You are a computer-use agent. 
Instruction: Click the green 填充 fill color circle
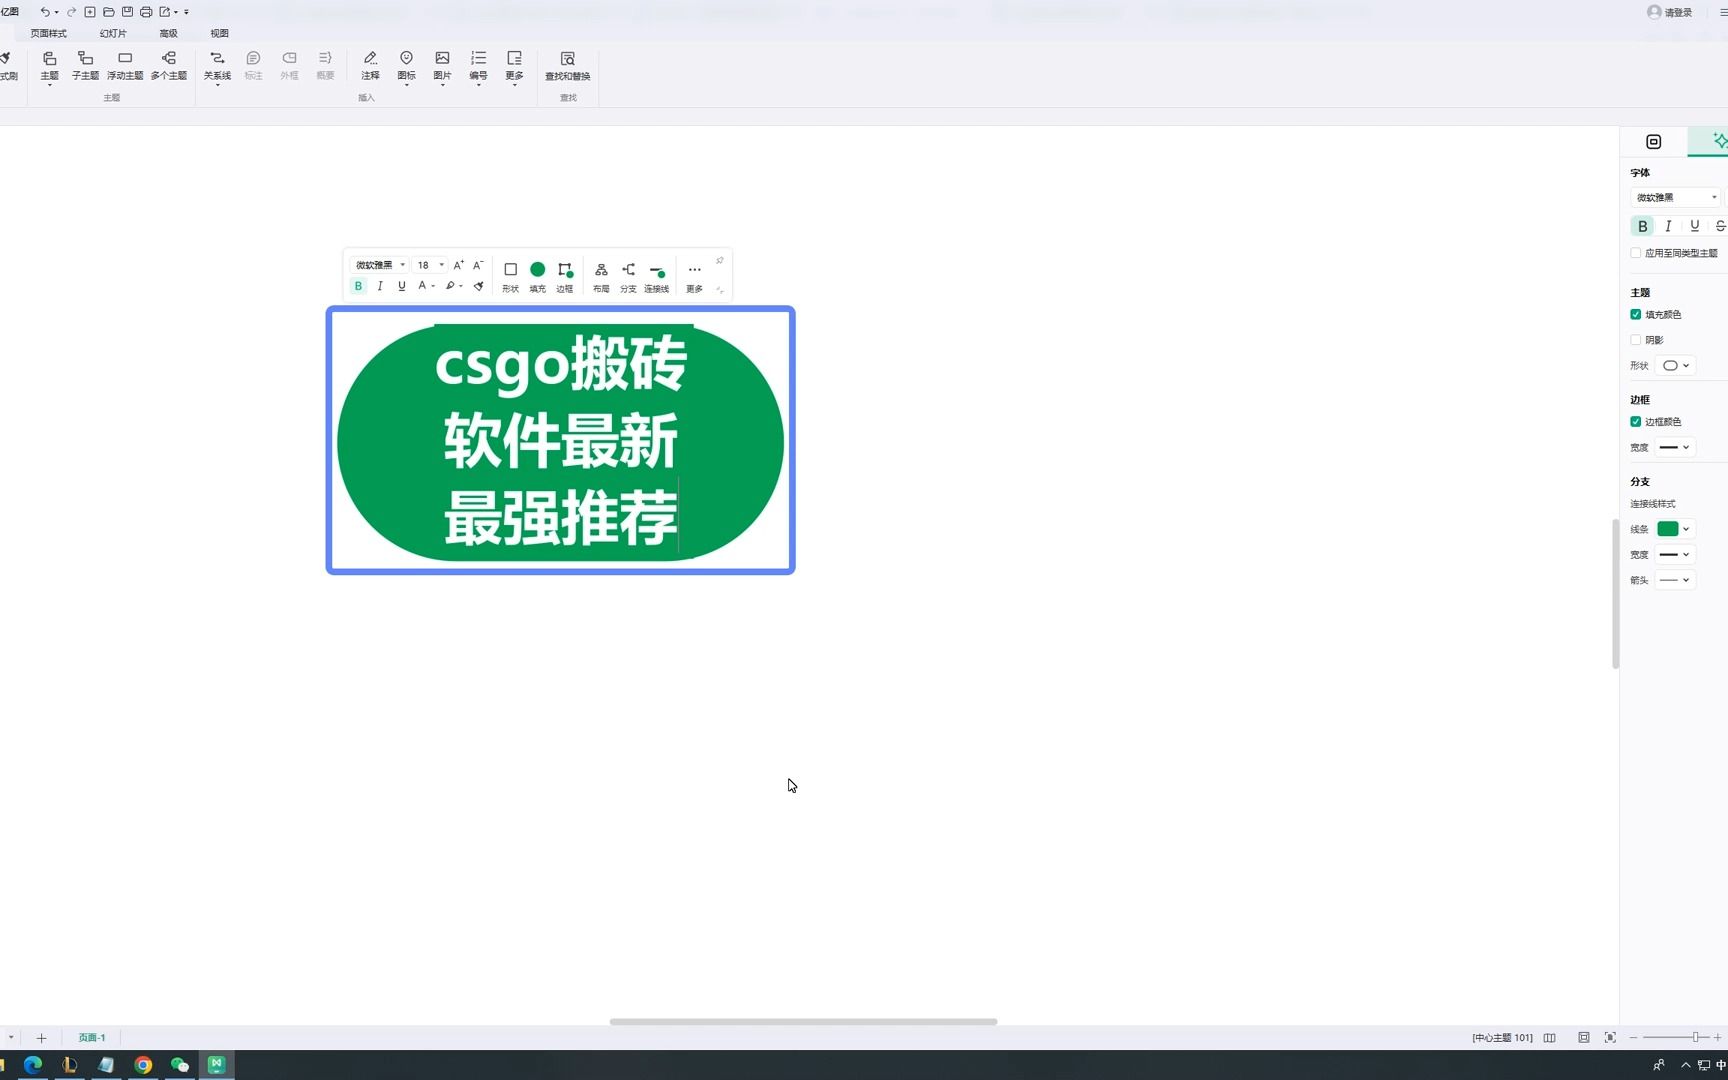537,269
